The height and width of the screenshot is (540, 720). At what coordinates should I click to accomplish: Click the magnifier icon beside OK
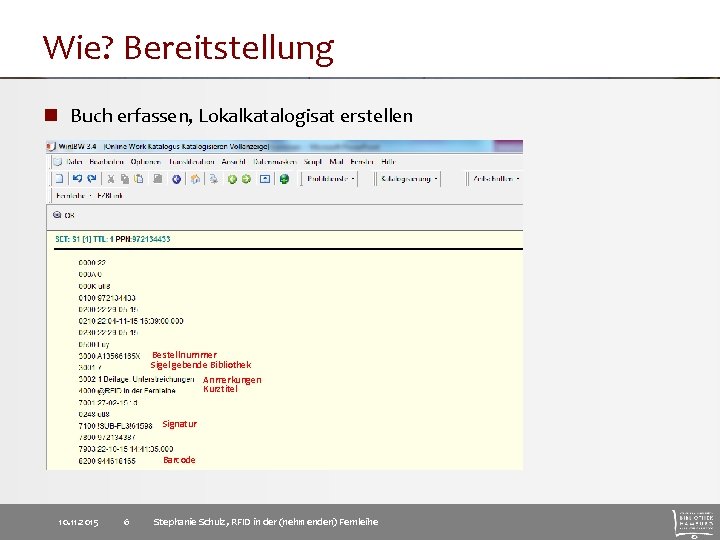tap(57, 215)
